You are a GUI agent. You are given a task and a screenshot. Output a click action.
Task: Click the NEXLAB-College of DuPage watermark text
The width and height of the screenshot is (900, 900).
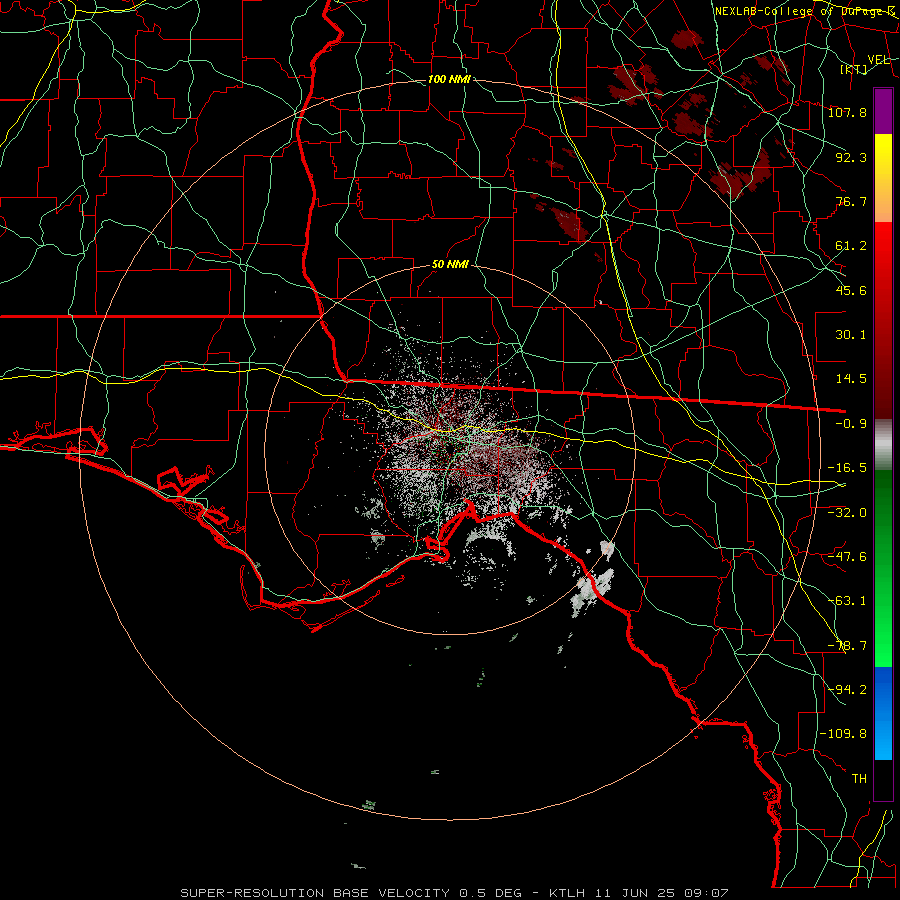805,11
